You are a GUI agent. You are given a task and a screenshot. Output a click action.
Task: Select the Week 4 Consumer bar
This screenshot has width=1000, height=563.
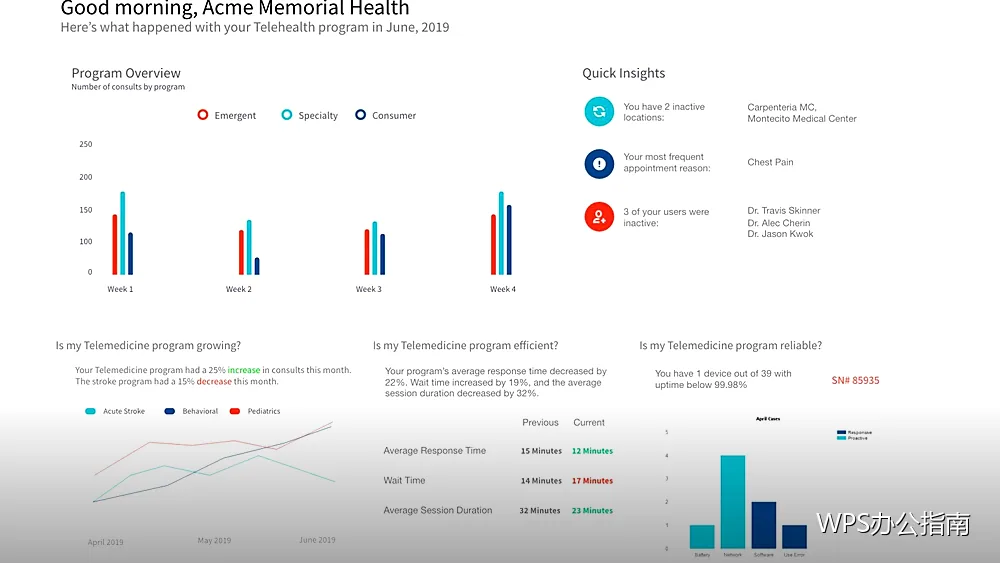click(x=509, y=240)
